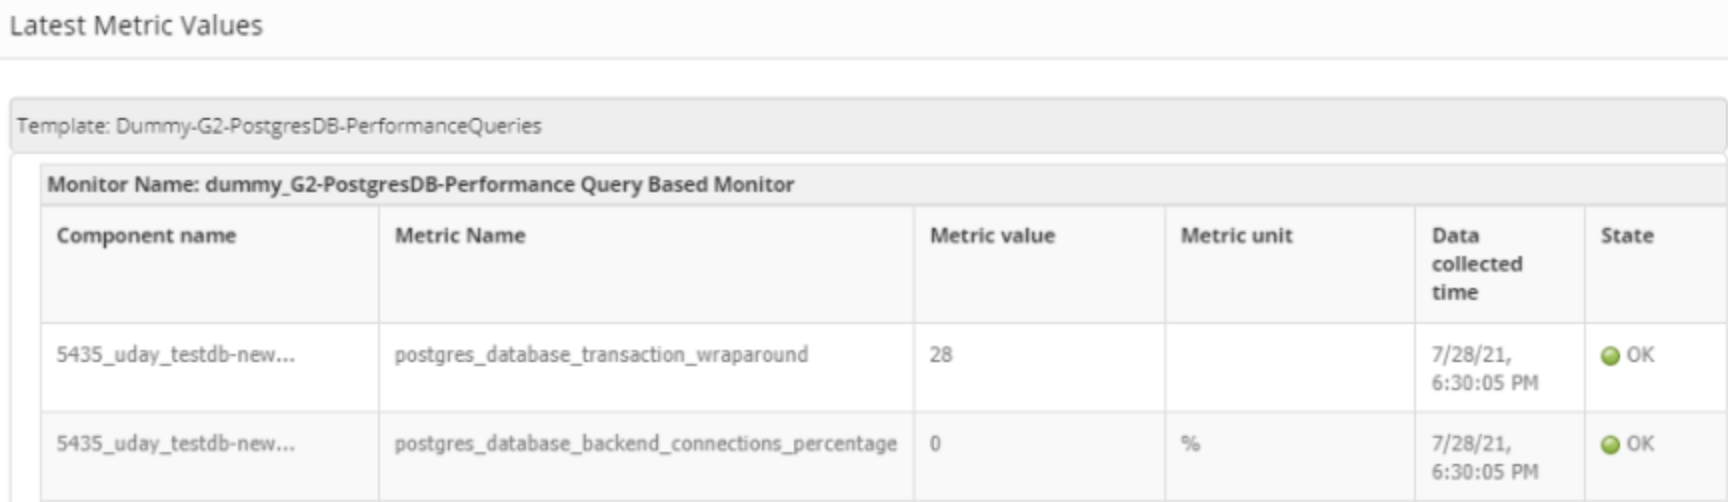The image size is (1728, 502).
Task: Open postgres_database_transaction_wraparound metric
Action: coord(601,355)
